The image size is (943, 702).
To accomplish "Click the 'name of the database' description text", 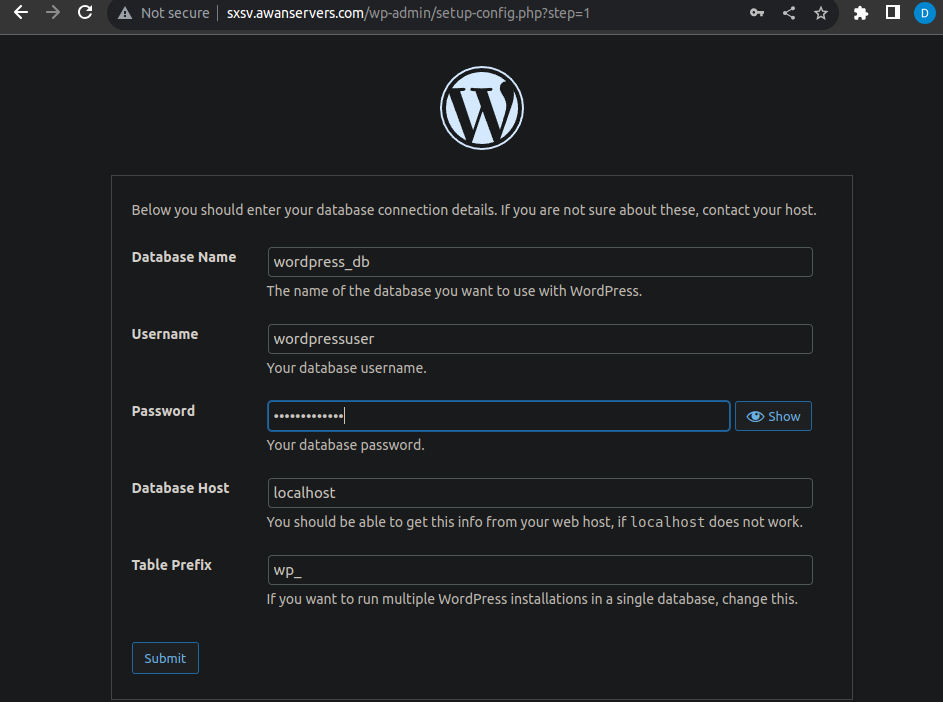I will [x=454, y=291].
